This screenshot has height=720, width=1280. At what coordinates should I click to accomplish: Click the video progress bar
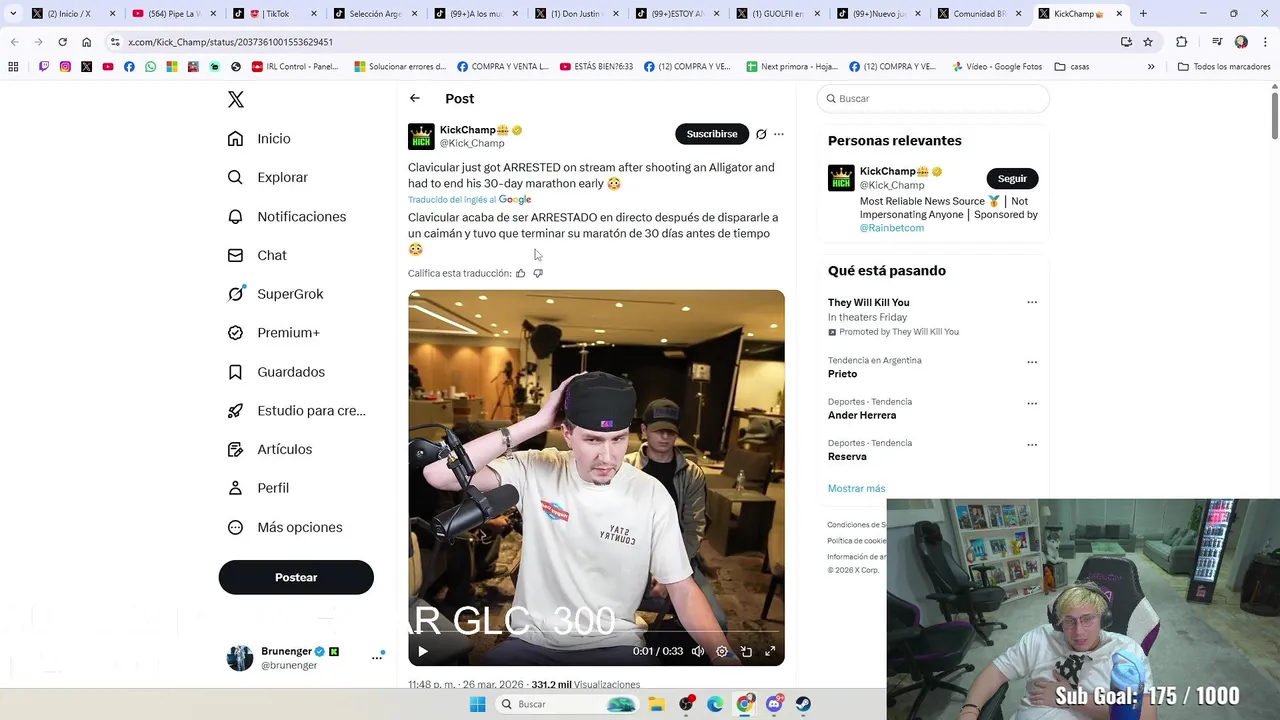pyautogui.click(x=596, y=631)
